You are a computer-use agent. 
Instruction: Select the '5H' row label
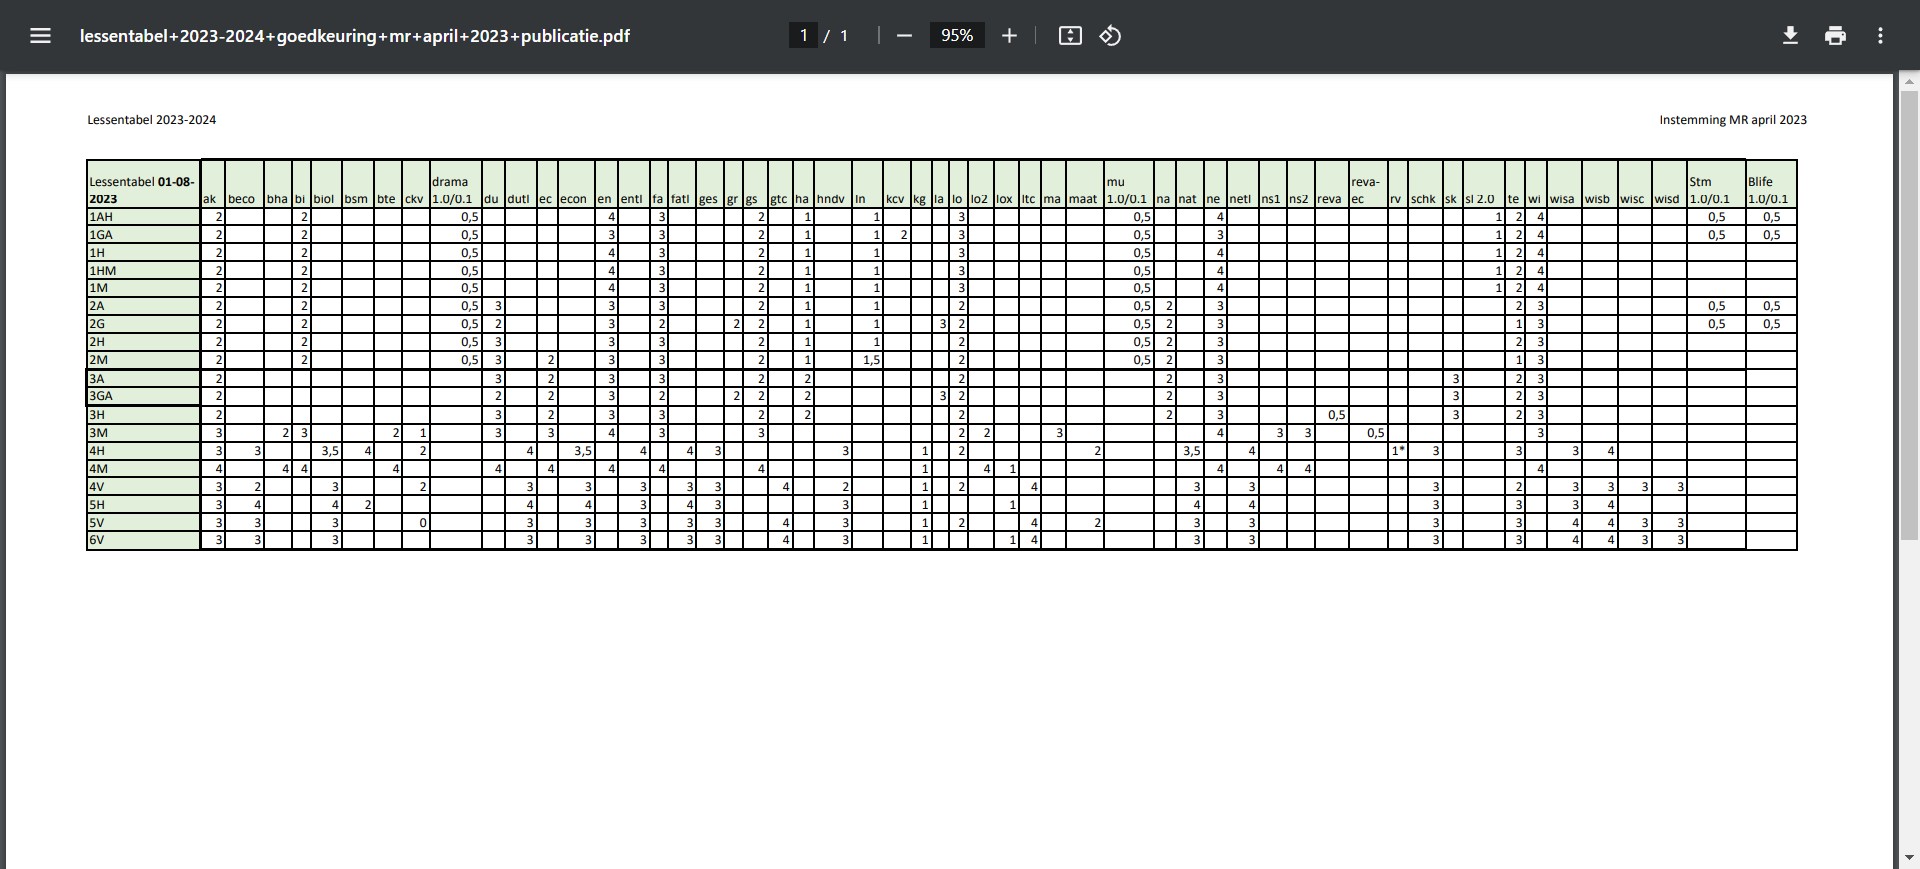pyautogui.click(x=144, y=505)
